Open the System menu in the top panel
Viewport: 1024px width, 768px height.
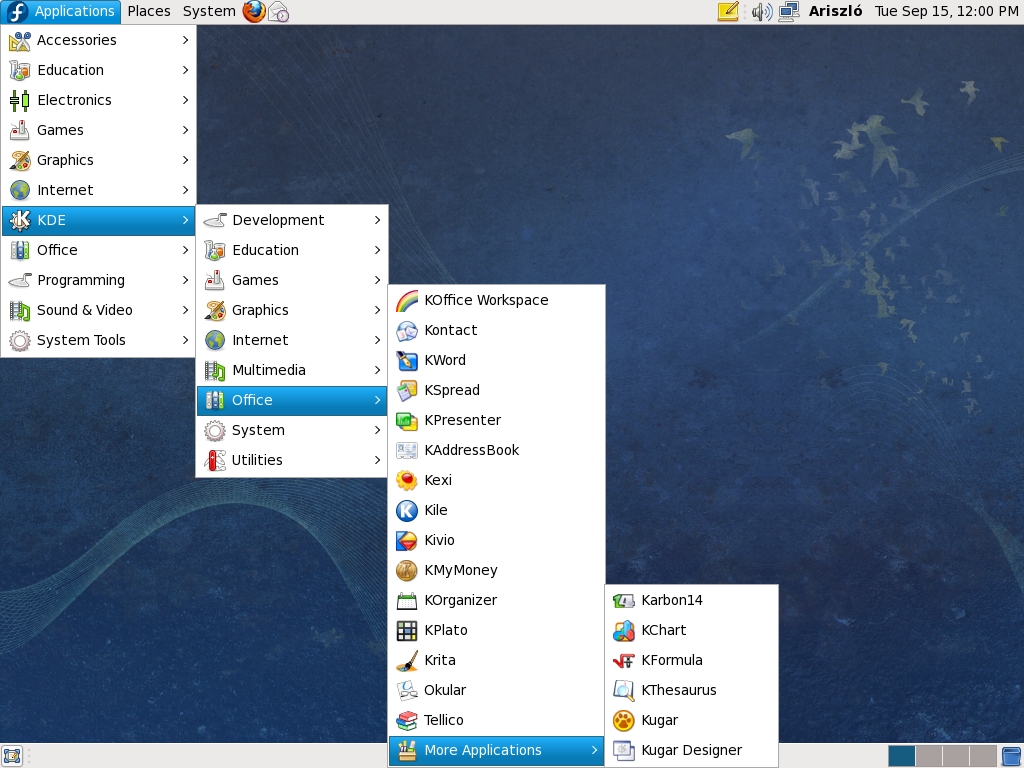coord(209,11)
